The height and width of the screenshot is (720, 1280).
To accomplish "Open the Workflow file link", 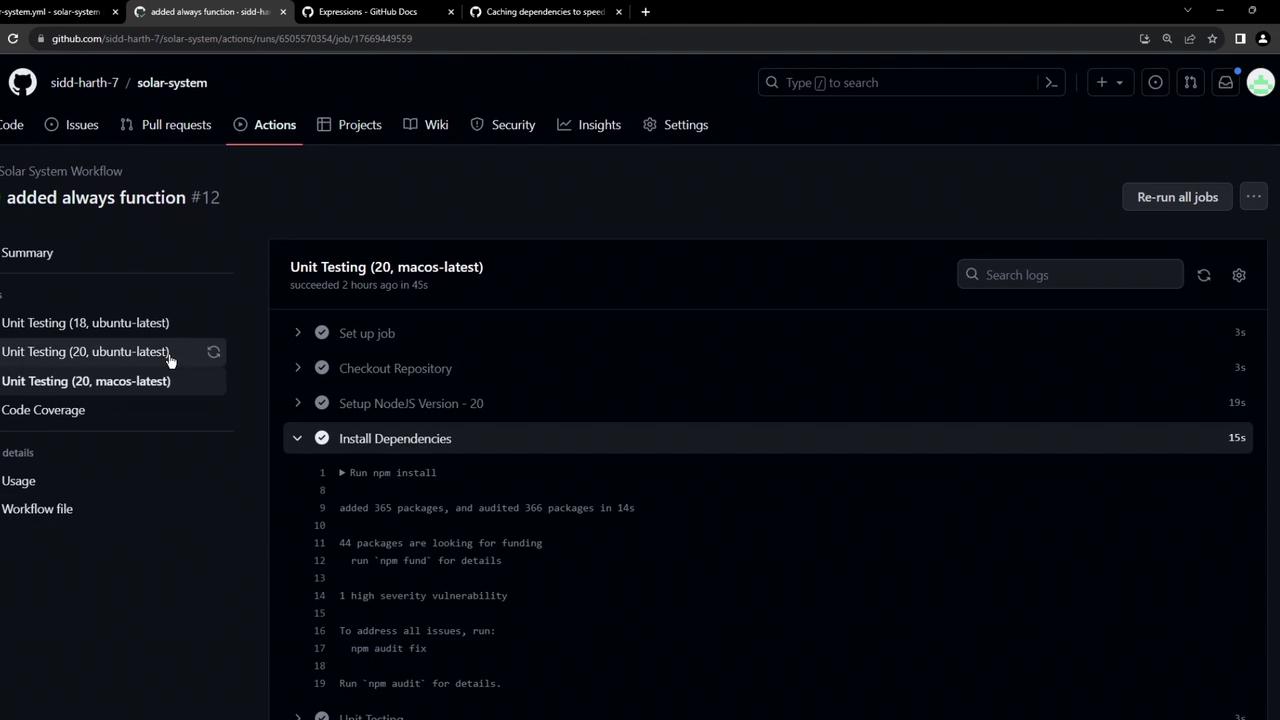I will click(37, 509).
